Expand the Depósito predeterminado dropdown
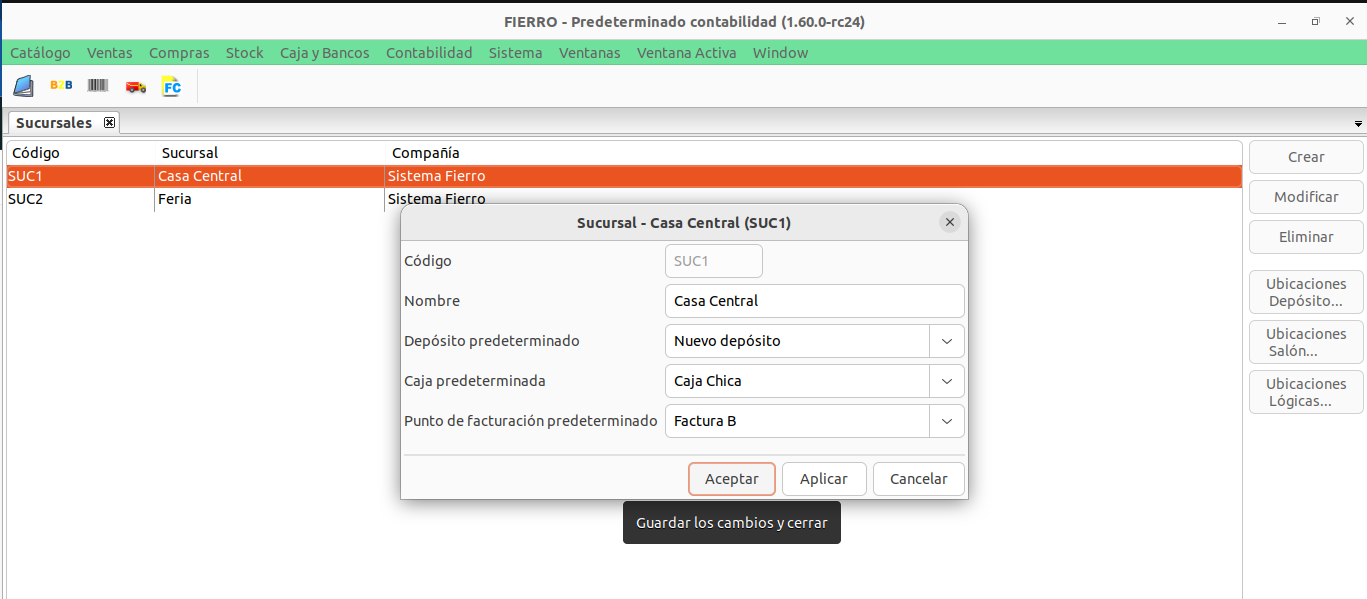The width and height of the screenshot is (1367, 599). [x=946, y=341]
